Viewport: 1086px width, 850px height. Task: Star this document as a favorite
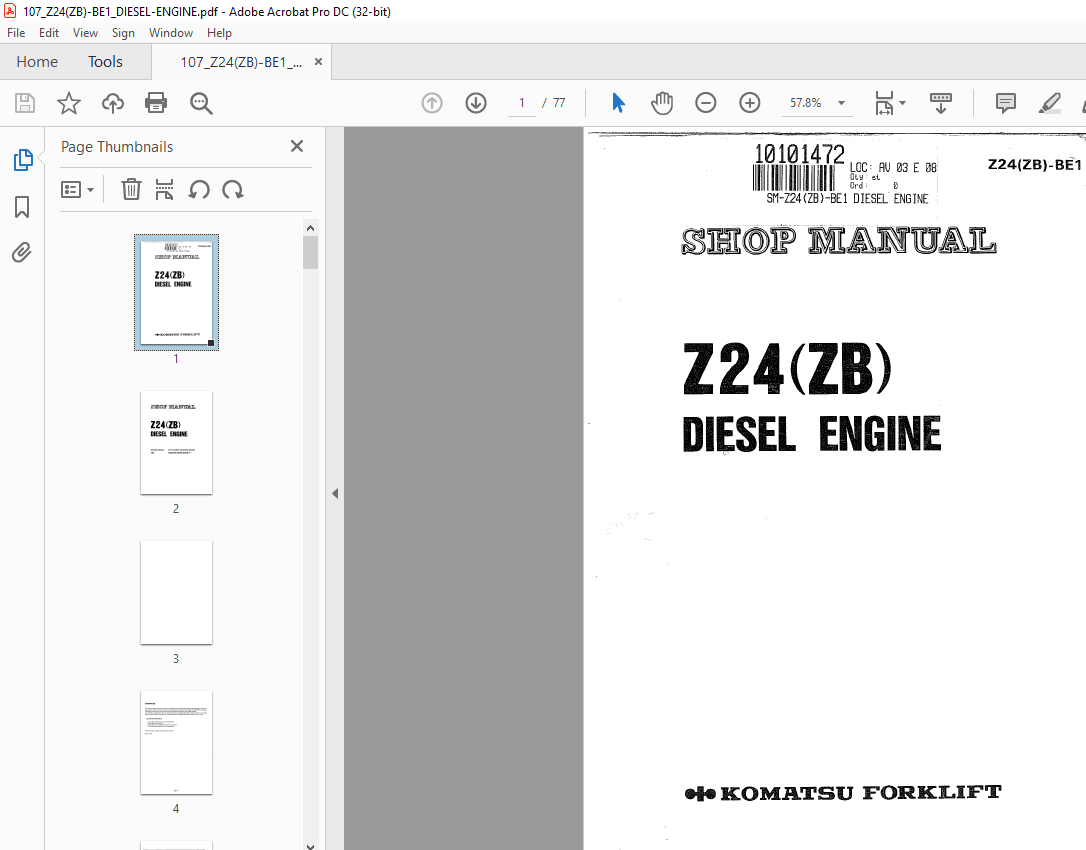pos(68,102)
